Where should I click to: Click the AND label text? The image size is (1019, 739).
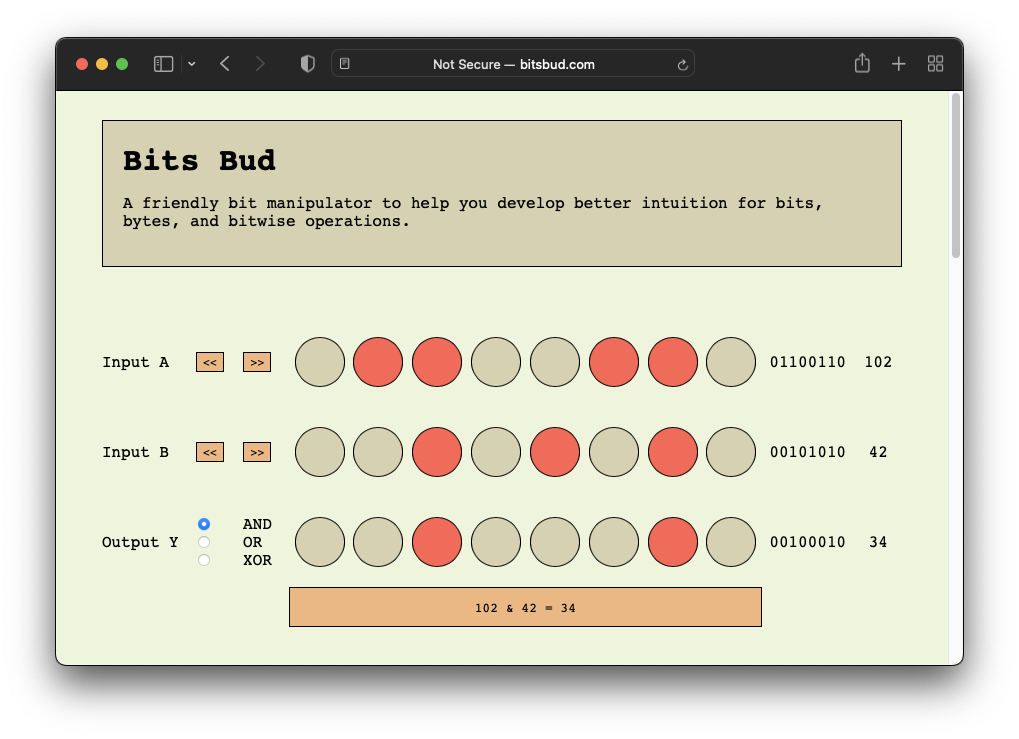click(257, 524)
